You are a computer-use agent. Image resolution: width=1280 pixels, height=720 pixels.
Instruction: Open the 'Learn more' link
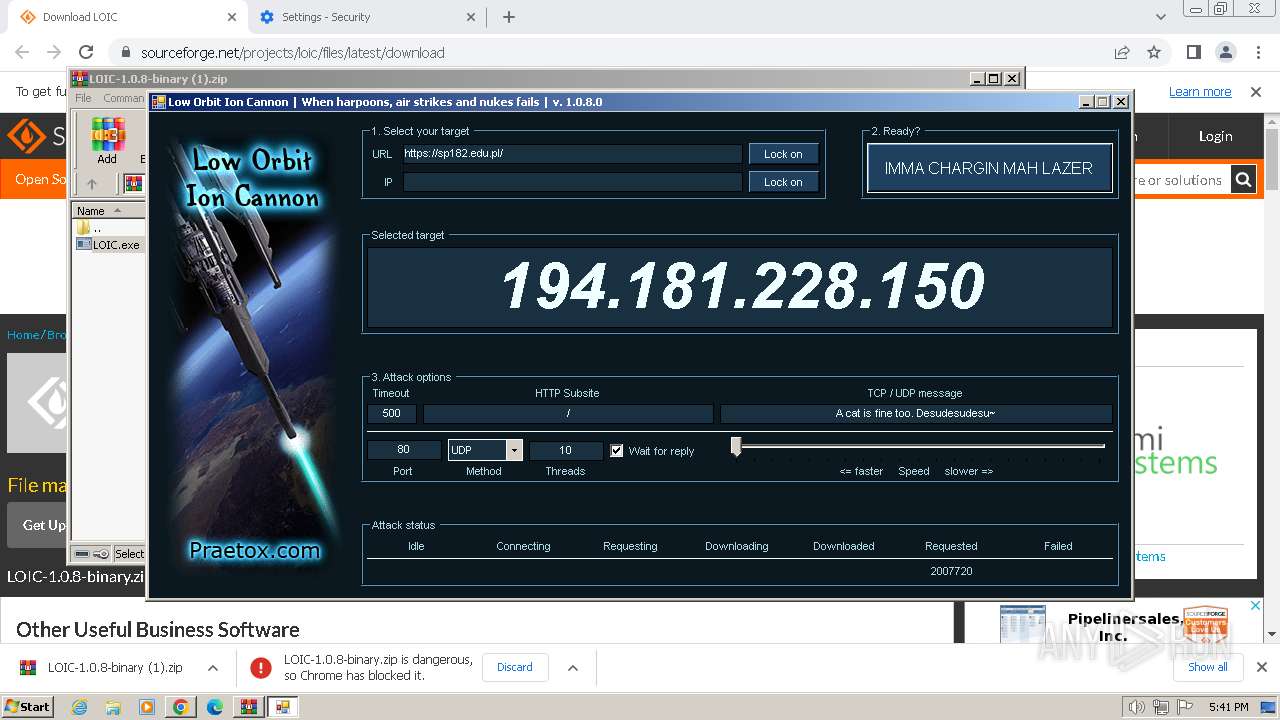click(1200, 91)
